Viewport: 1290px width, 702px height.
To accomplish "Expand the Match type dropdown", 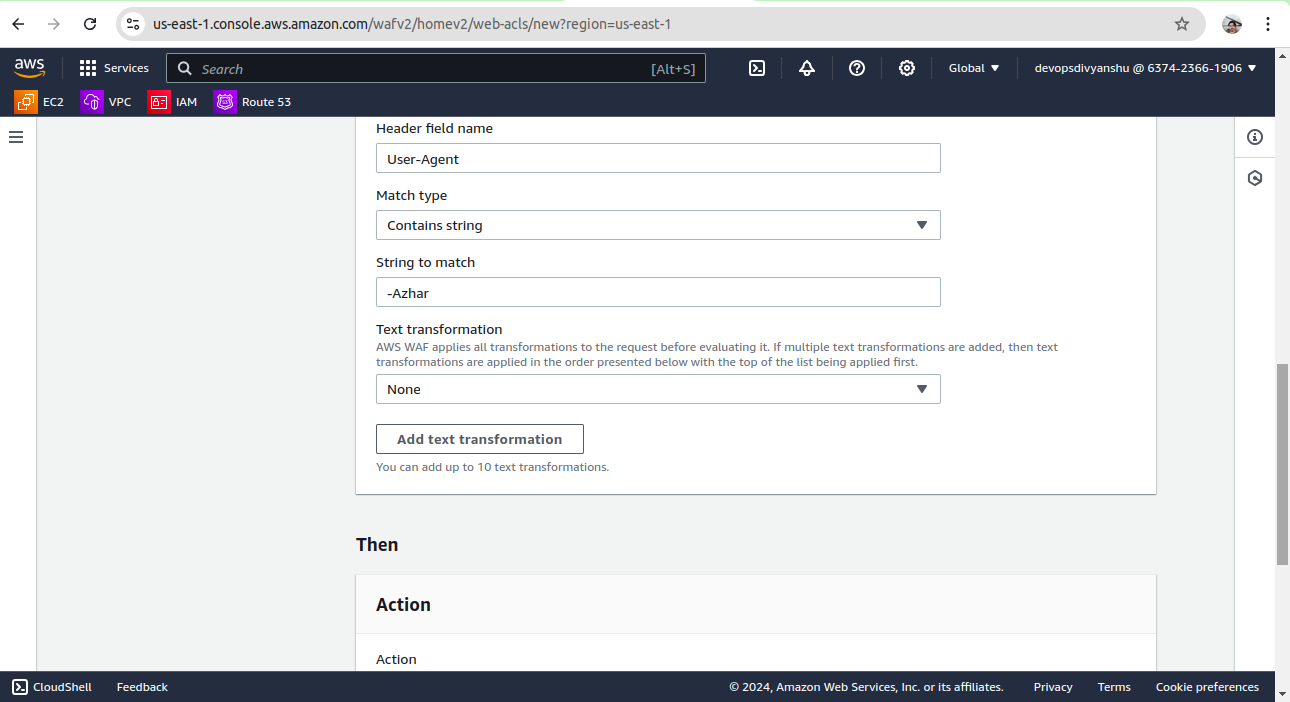I will click(x=658, y=225).
